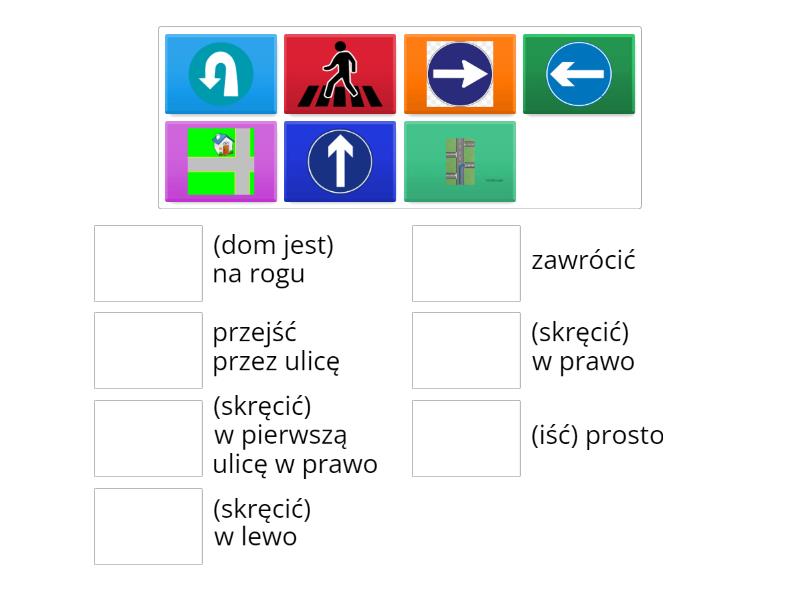Select the green left-arrow sign tile

coord(579,74)
